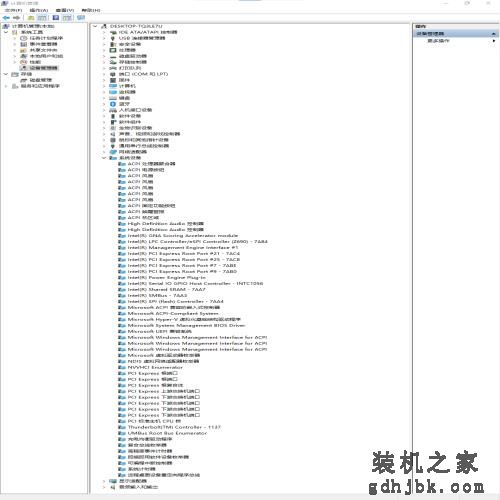Click the DESKTOP computer root node icon
The height and width of the screenshot is (500, 500).
pos(104,26)
